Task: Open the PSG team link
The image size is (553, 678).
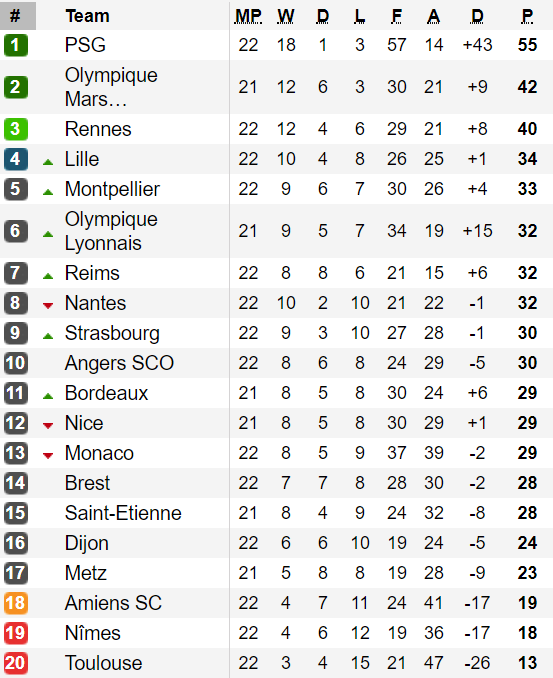Action: click(85, 45)
